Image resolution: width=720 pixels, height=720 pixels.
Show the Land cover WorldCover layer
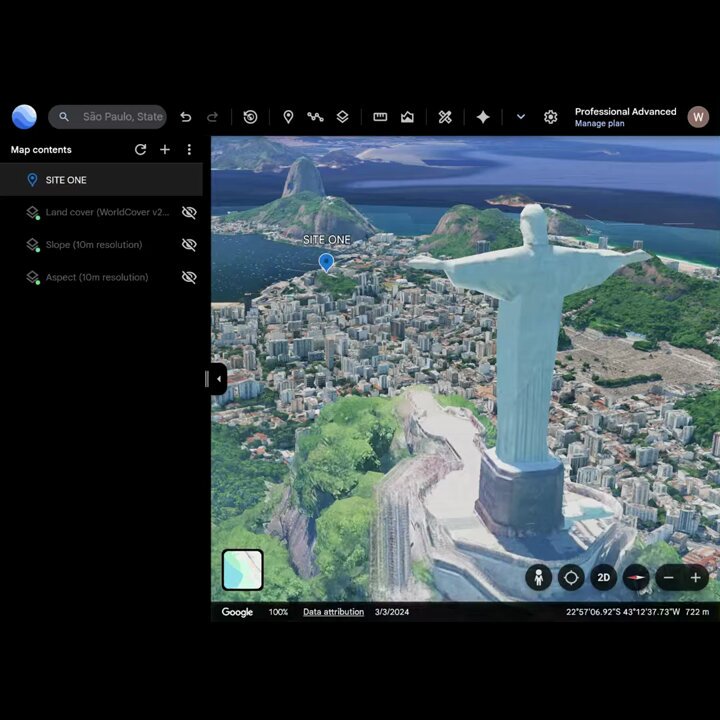pos(189,212)
